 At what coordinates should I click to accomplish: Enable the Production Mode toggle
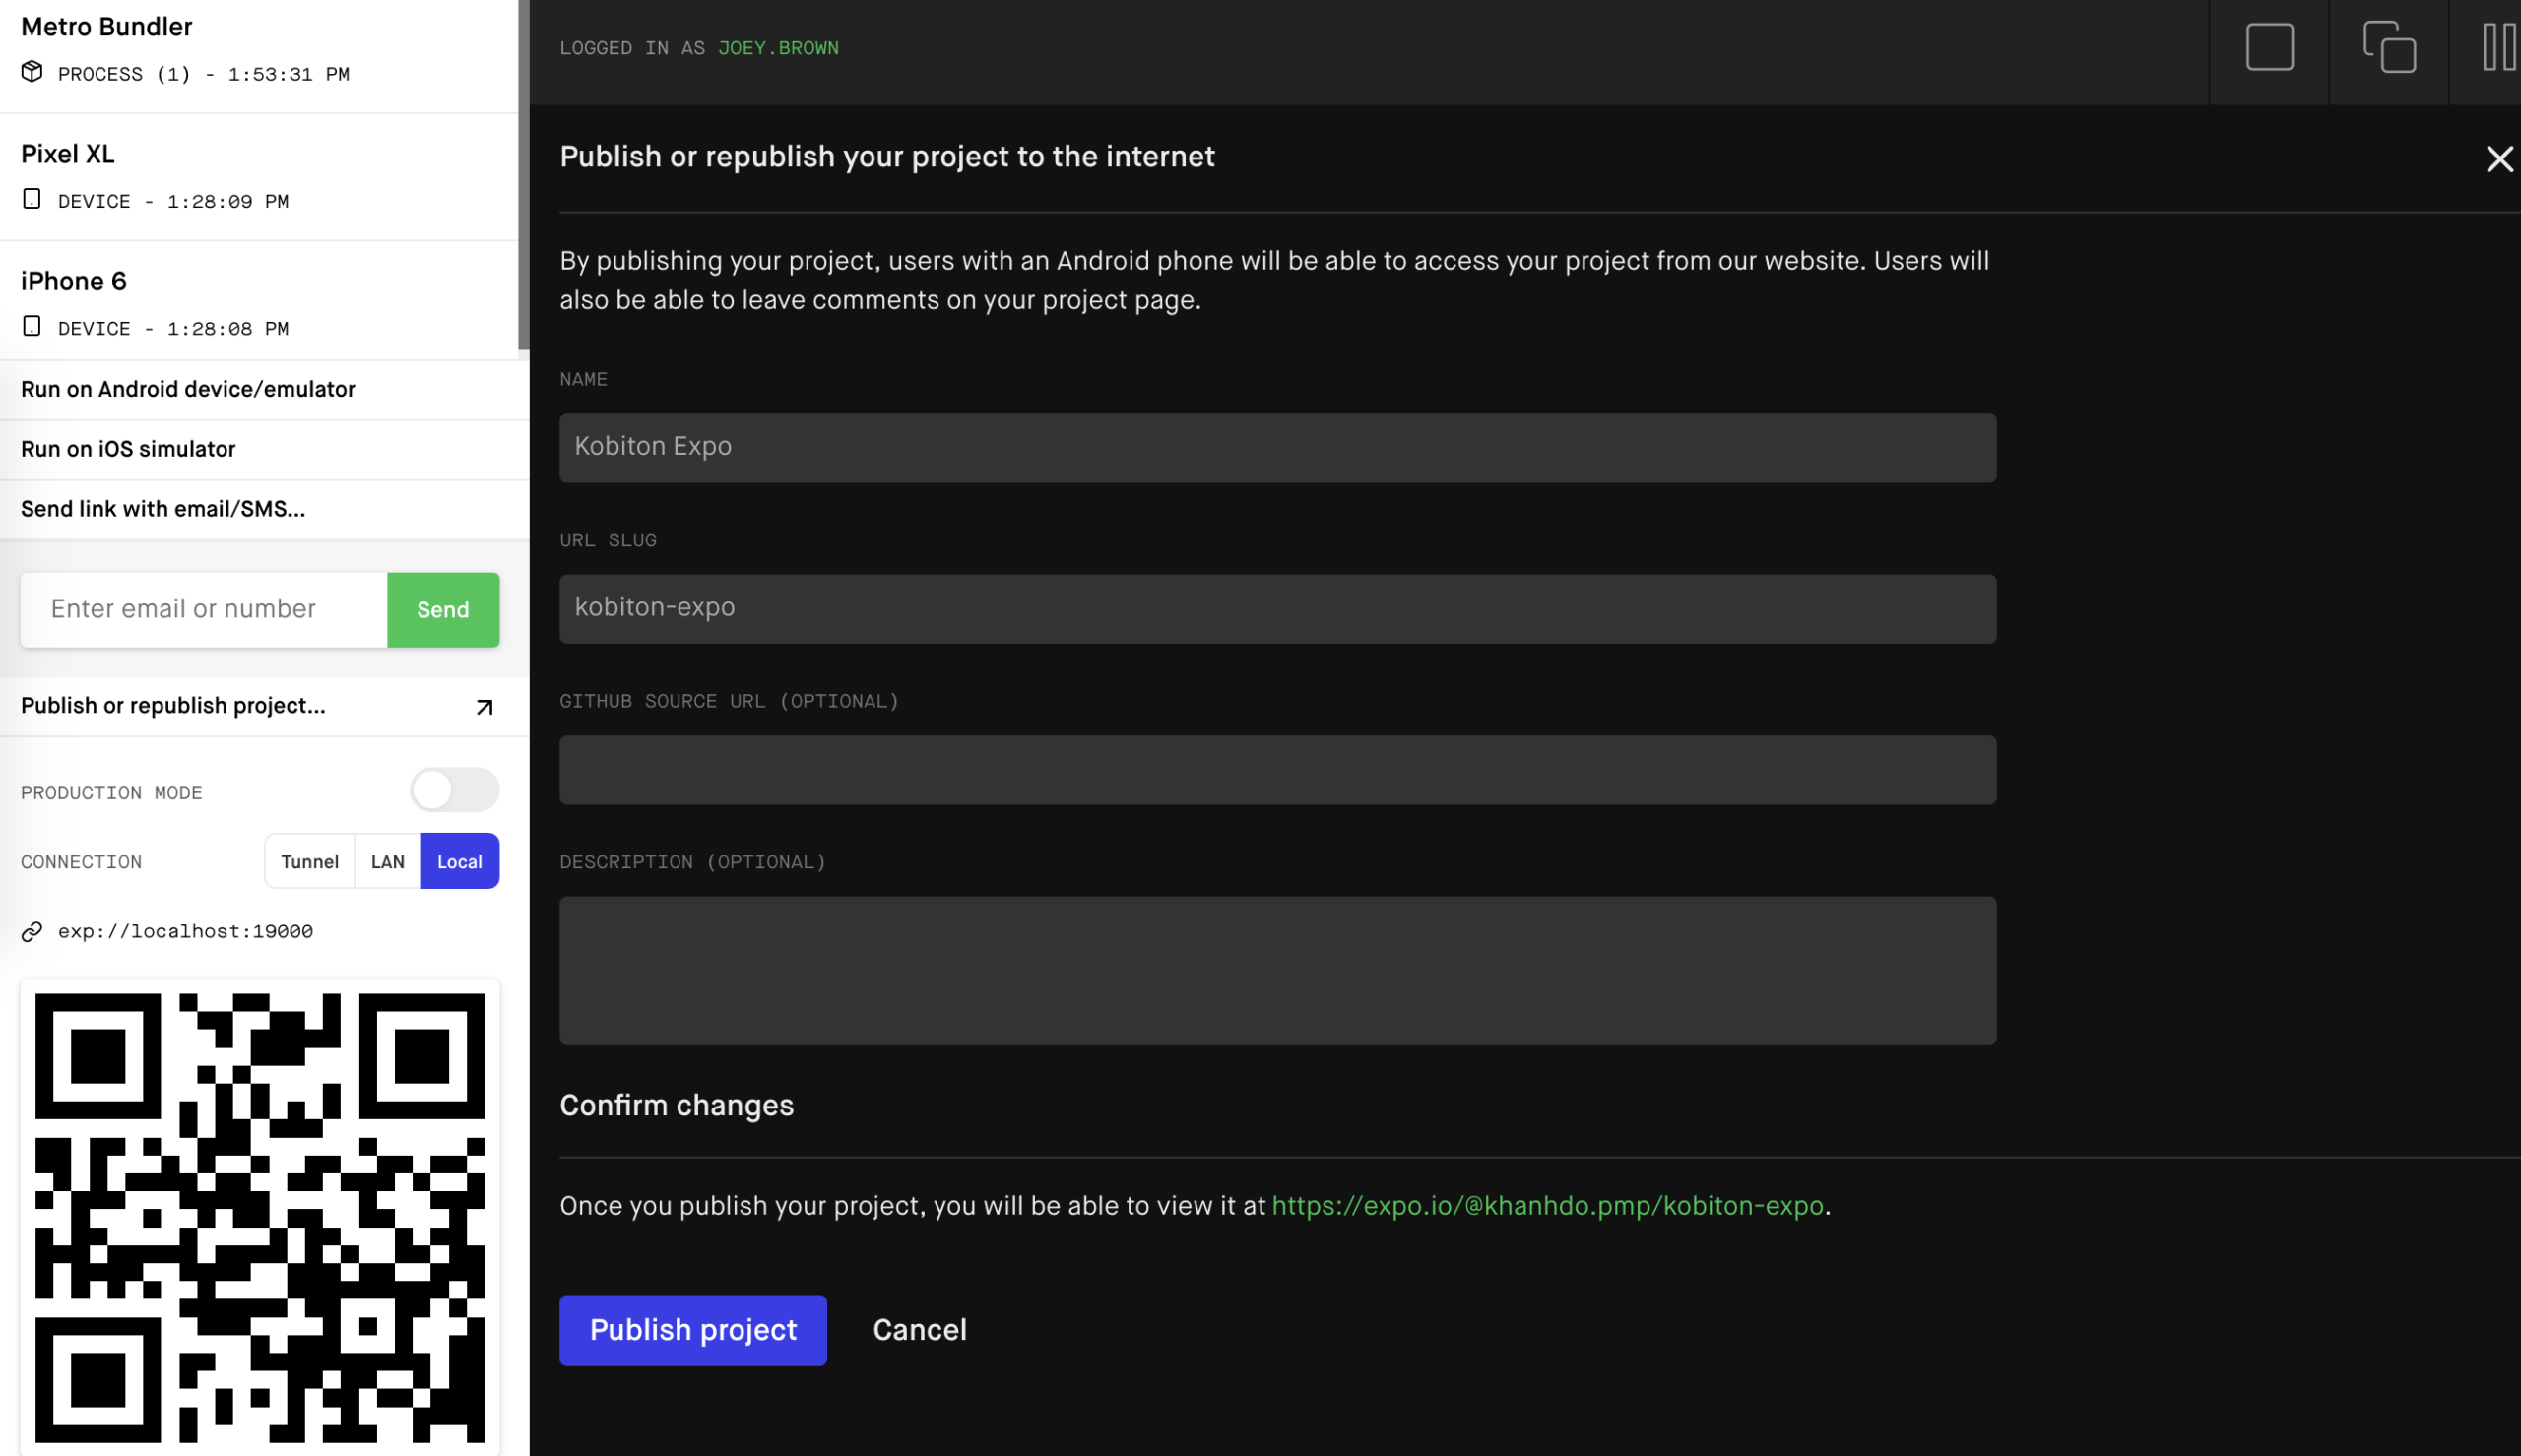tap(455, 789)
